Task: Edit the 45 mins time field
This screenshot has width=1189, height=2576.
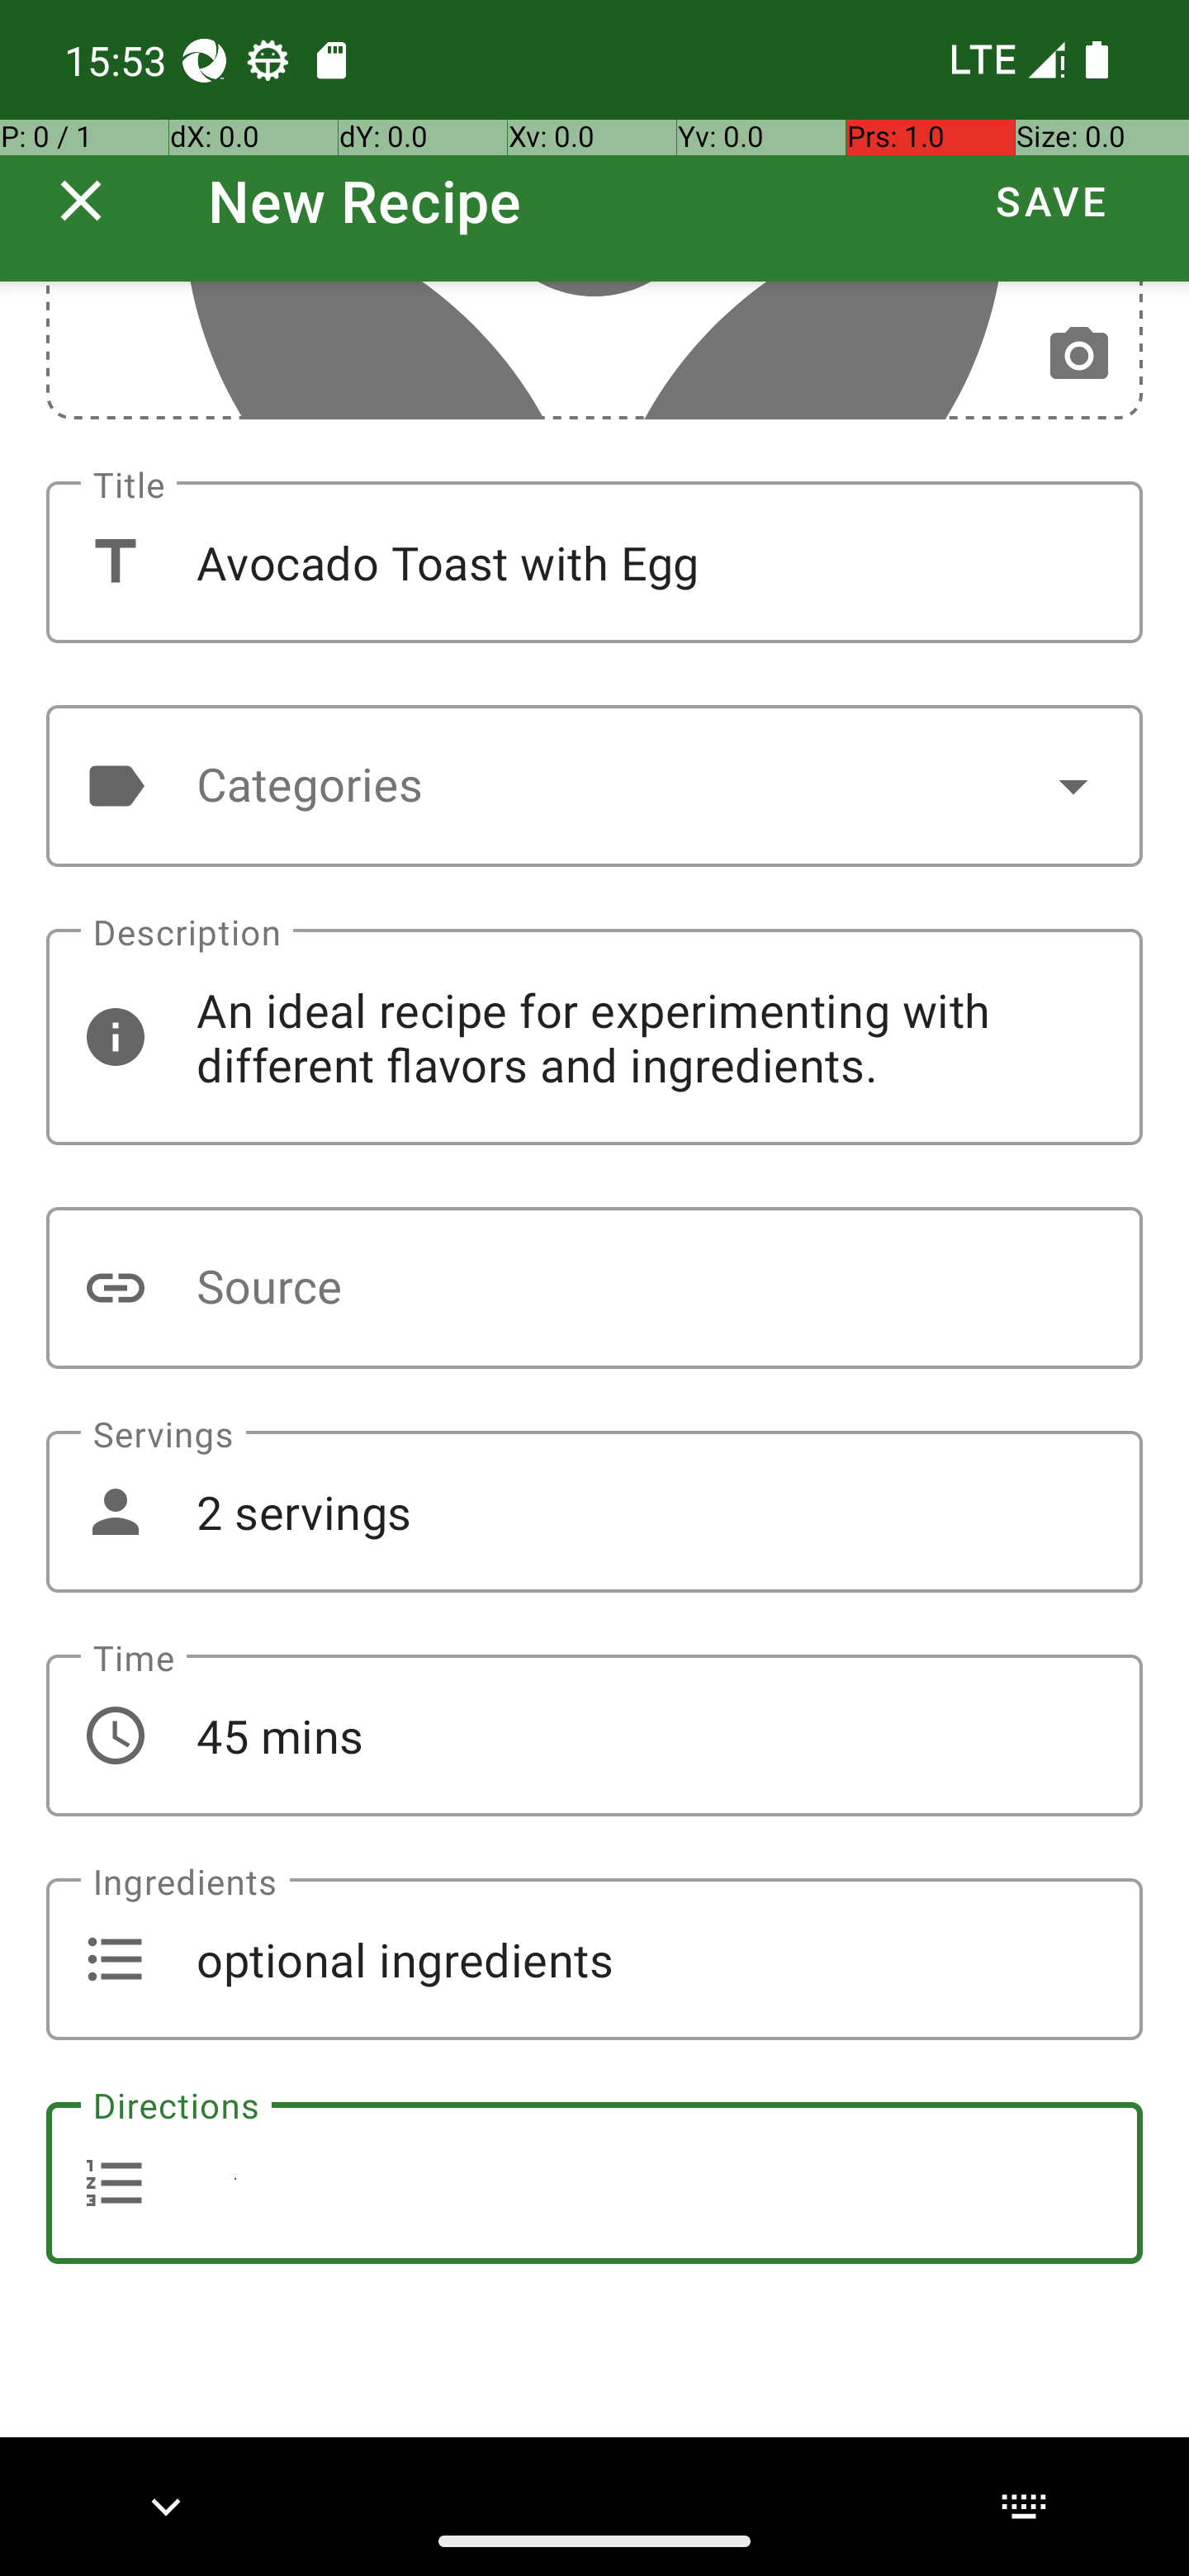Action: point(594,1735)
